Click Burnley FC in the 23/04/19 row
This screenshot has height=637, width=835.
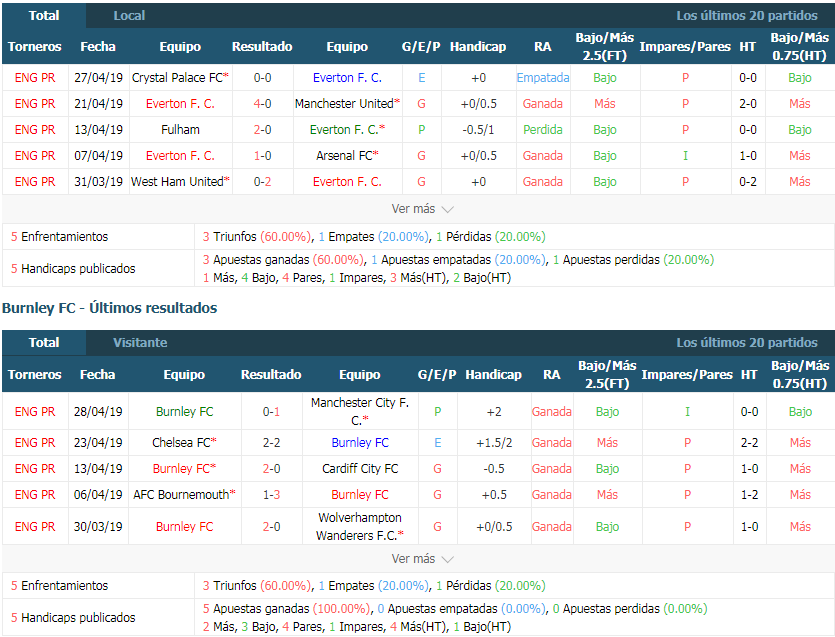tap(360, 443)
